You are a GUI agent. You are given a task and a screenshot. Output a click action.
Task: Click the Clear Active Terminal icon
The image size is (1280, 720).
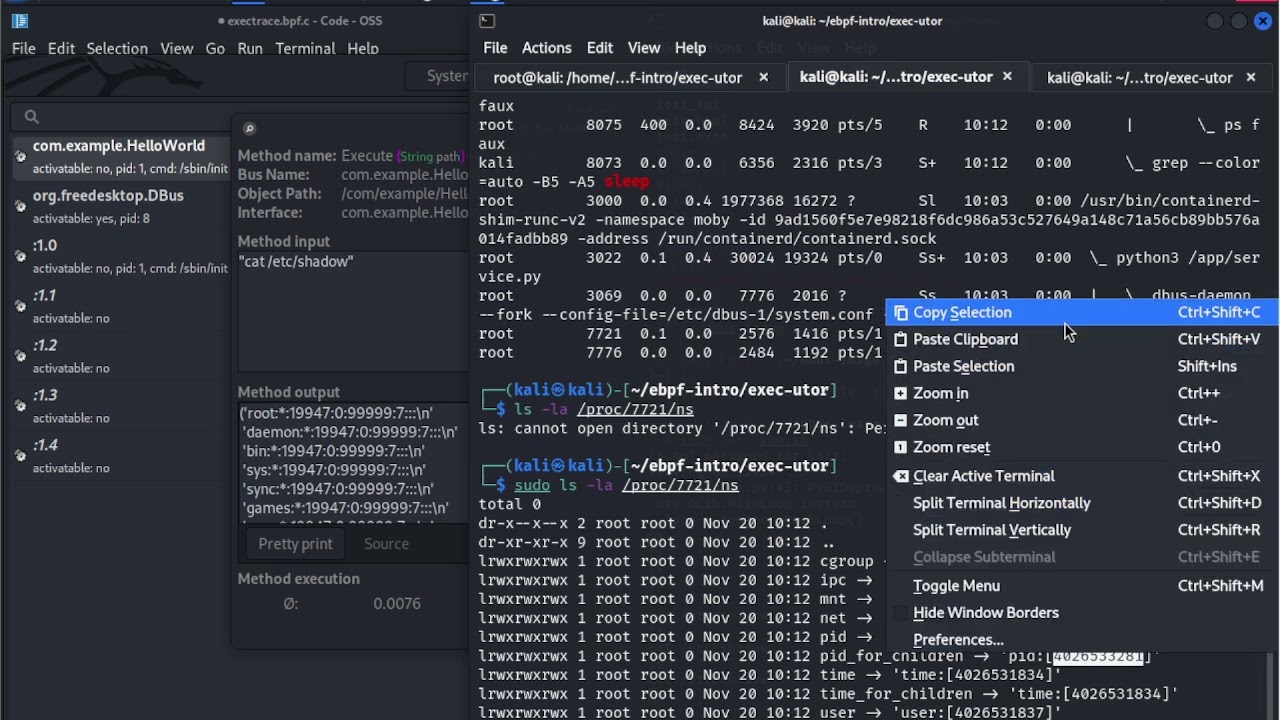pos(900,476)
